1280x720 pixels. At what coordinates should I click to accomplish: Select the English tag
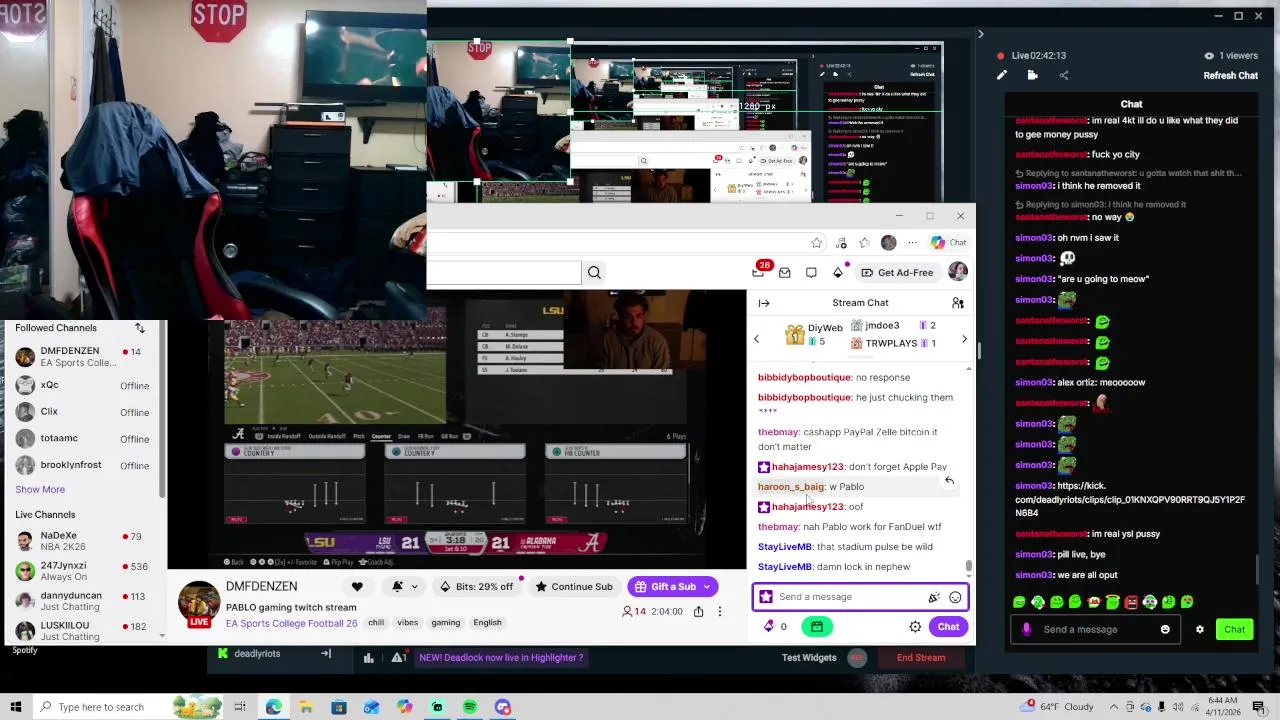pos(487,622)
